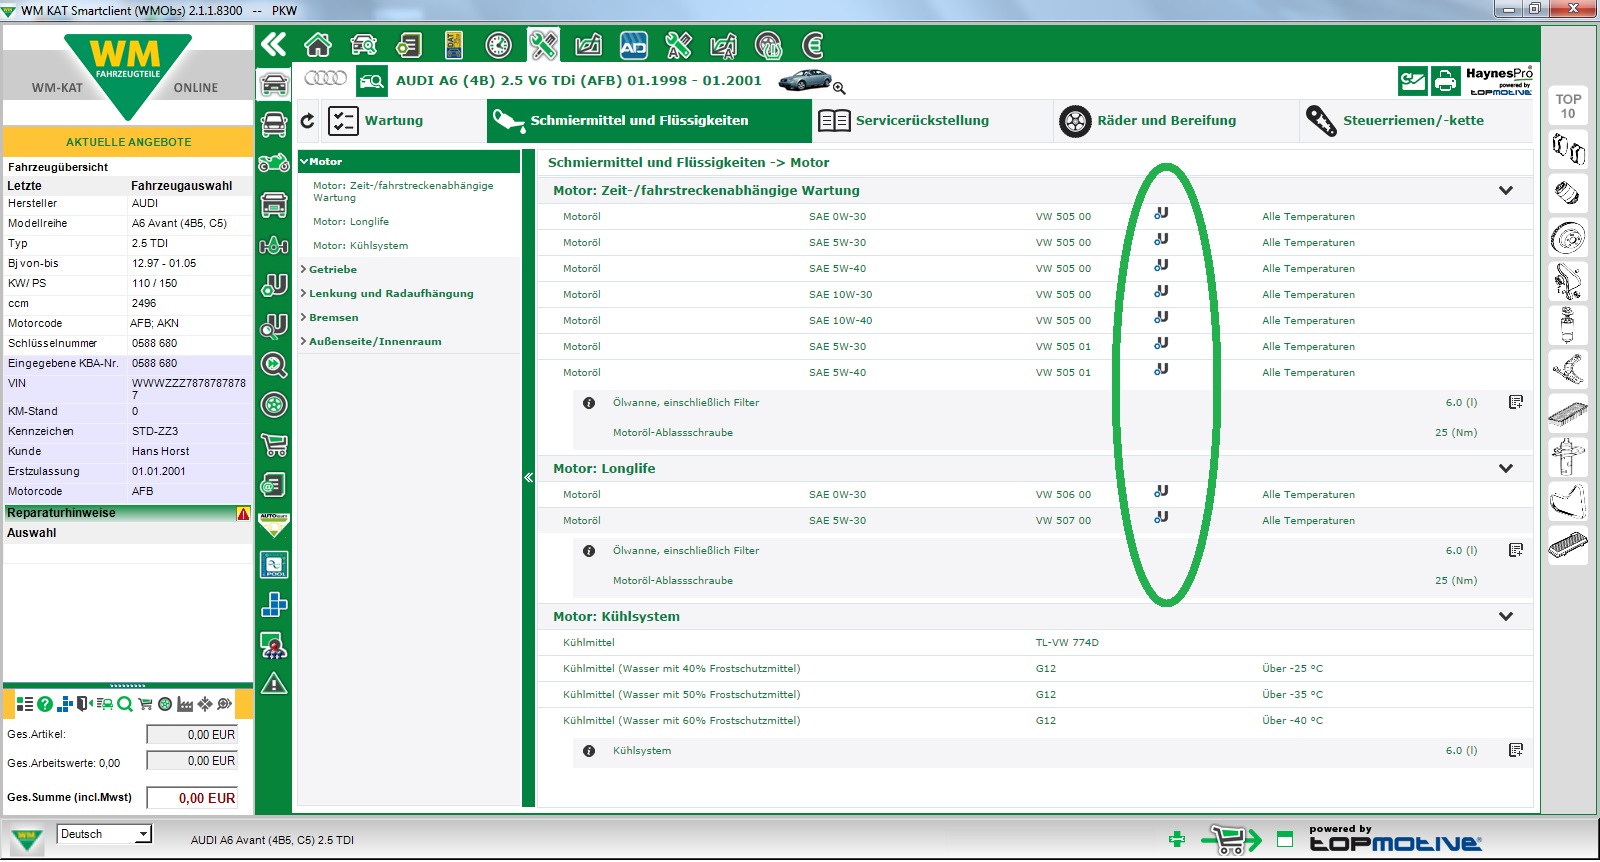The image size is (1600, 862).
Task: Open oil filter cartridge parts icon
Action: point(1568,194)
